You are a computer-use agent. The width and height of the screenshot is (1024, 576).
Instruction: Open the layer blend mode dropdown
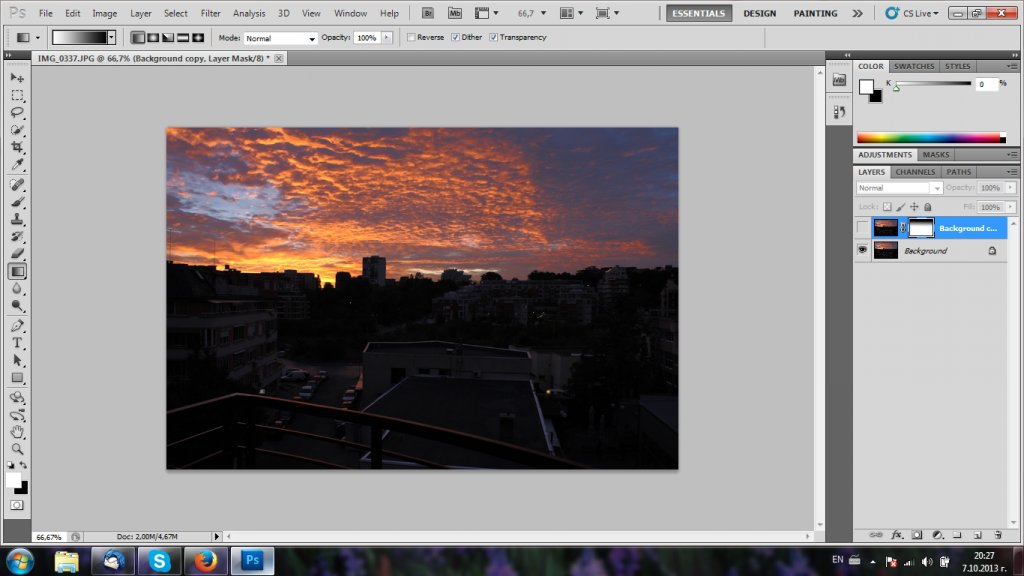pos(899,188)
